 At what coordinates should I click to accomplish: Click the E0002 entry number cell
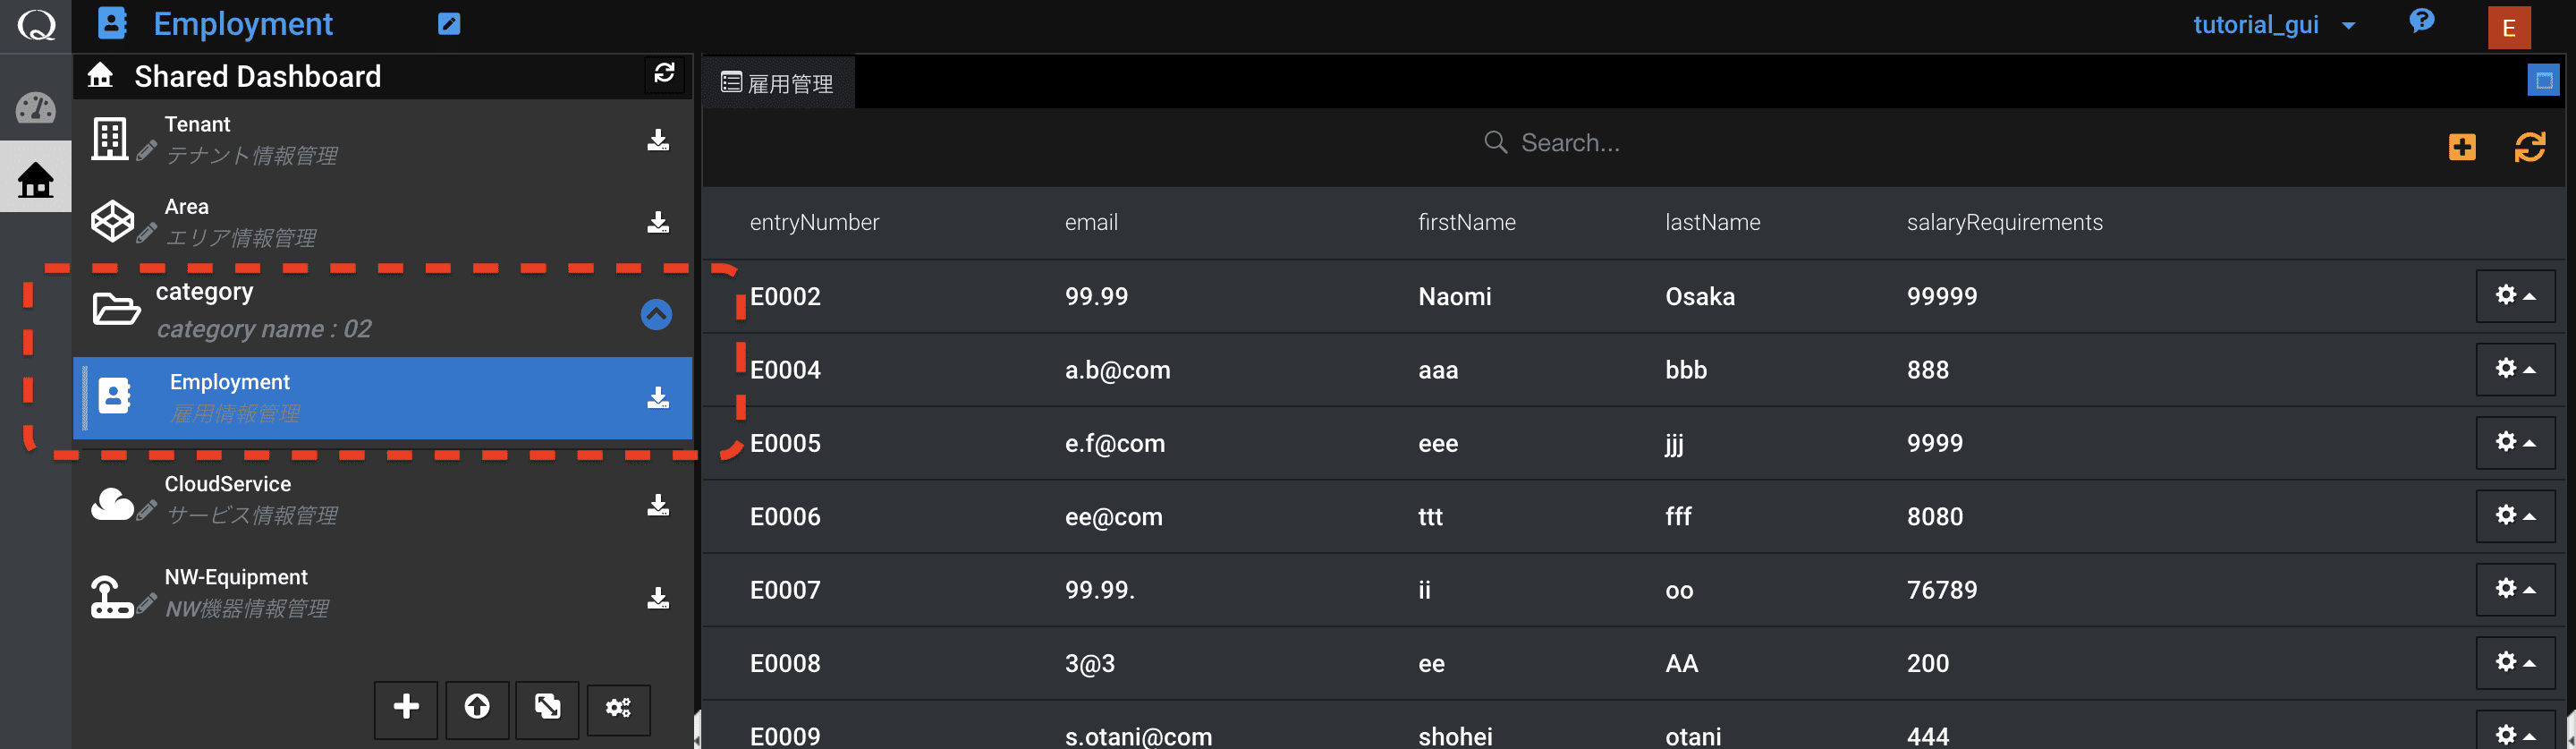click(x=785, y=296)
